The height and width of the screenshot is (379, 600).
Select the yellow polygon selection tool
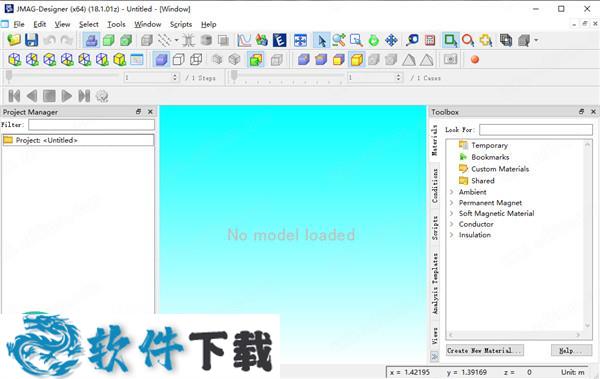pos(486,40)
